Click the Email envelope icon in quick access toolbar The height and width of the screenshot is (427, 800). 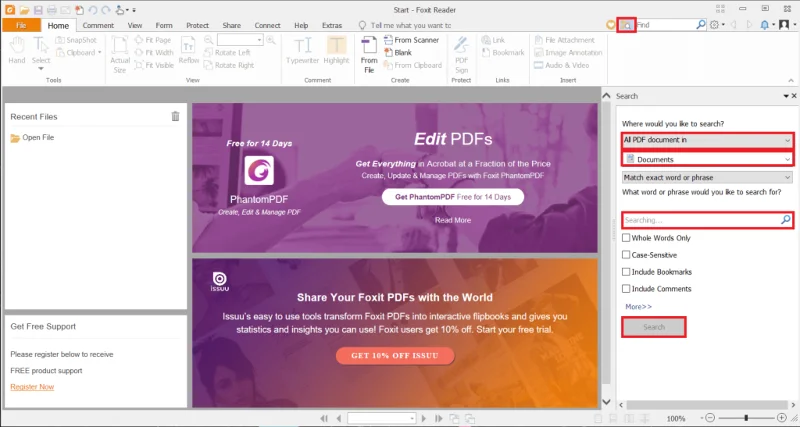[65, 10]
